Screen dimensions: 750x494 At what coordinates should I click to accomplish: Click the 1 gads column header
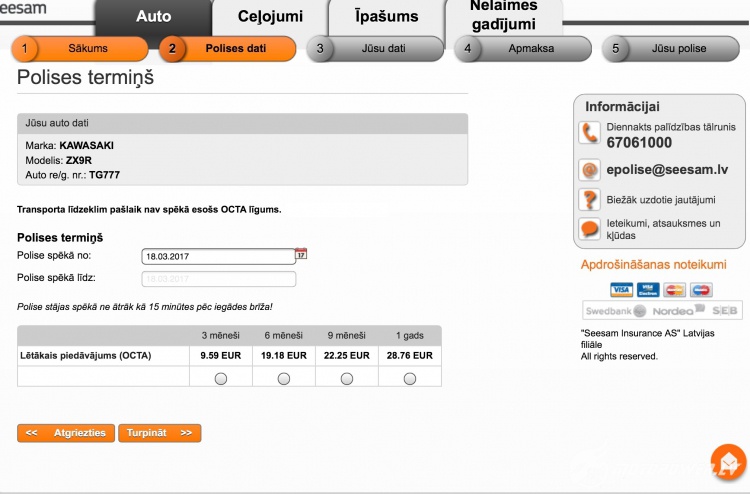[x=409, y=336]
